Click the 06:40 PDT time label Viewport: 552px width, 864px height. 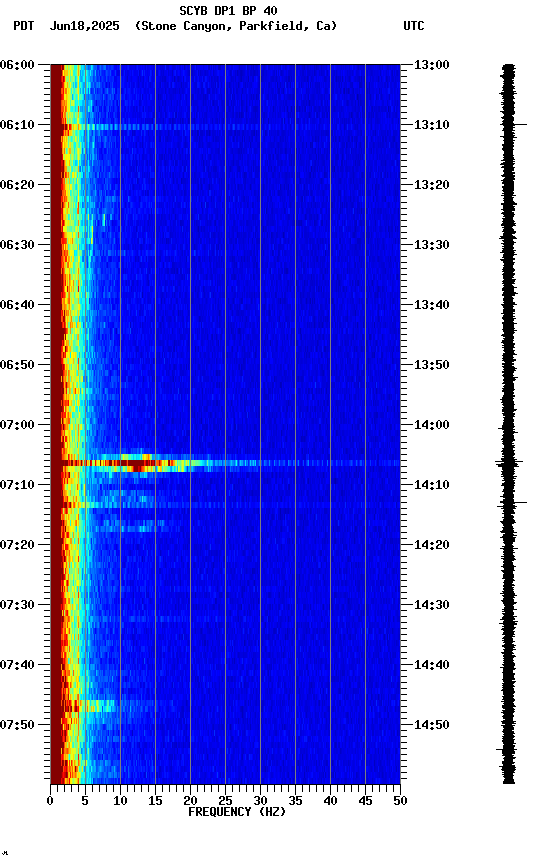pyautogui.click(x=17, y=305)
